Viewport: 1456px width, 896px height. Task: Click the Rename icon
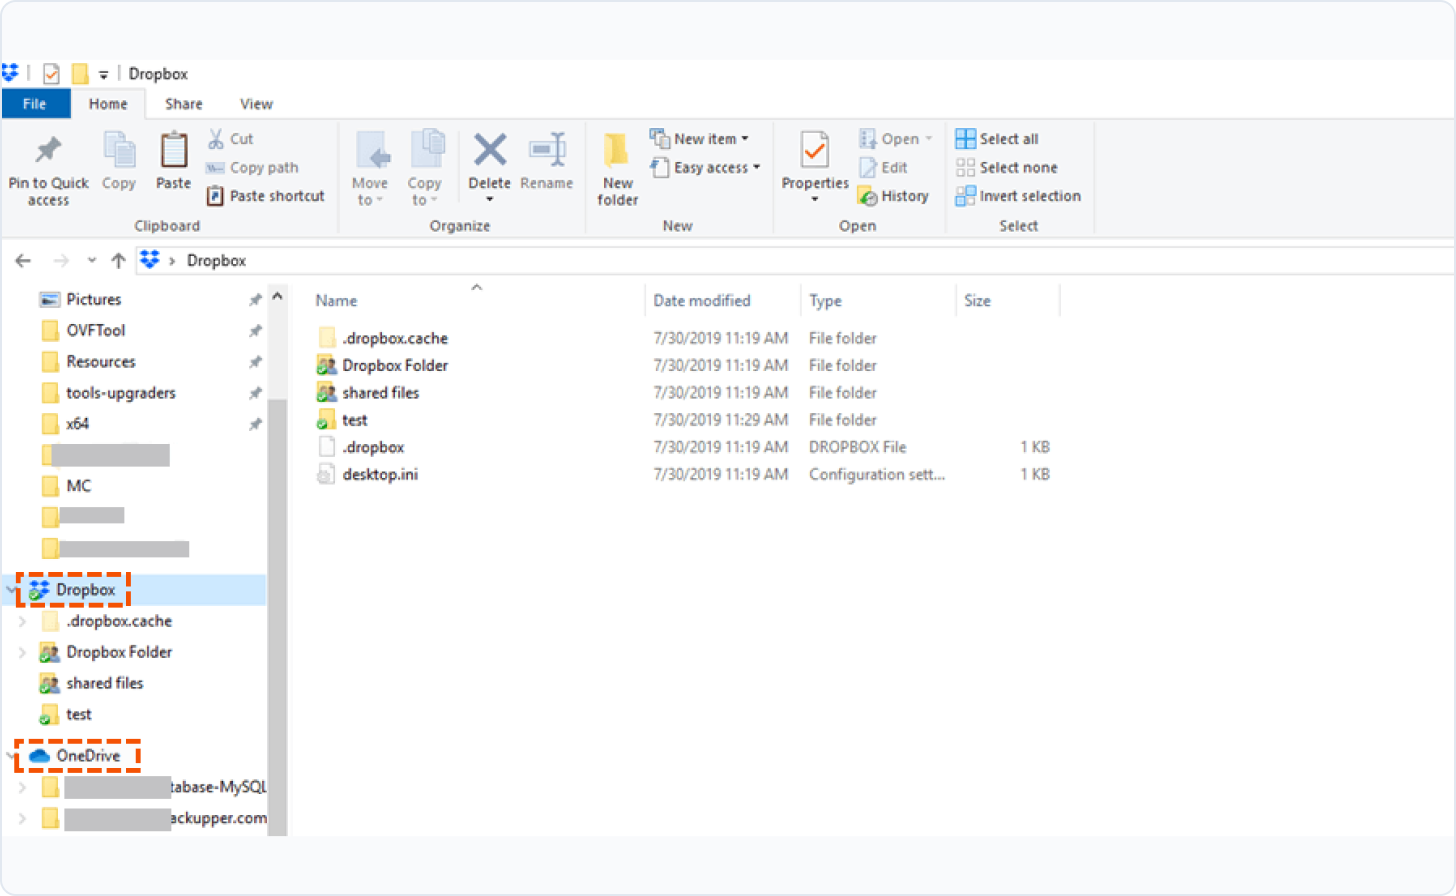tap(547, 150)
